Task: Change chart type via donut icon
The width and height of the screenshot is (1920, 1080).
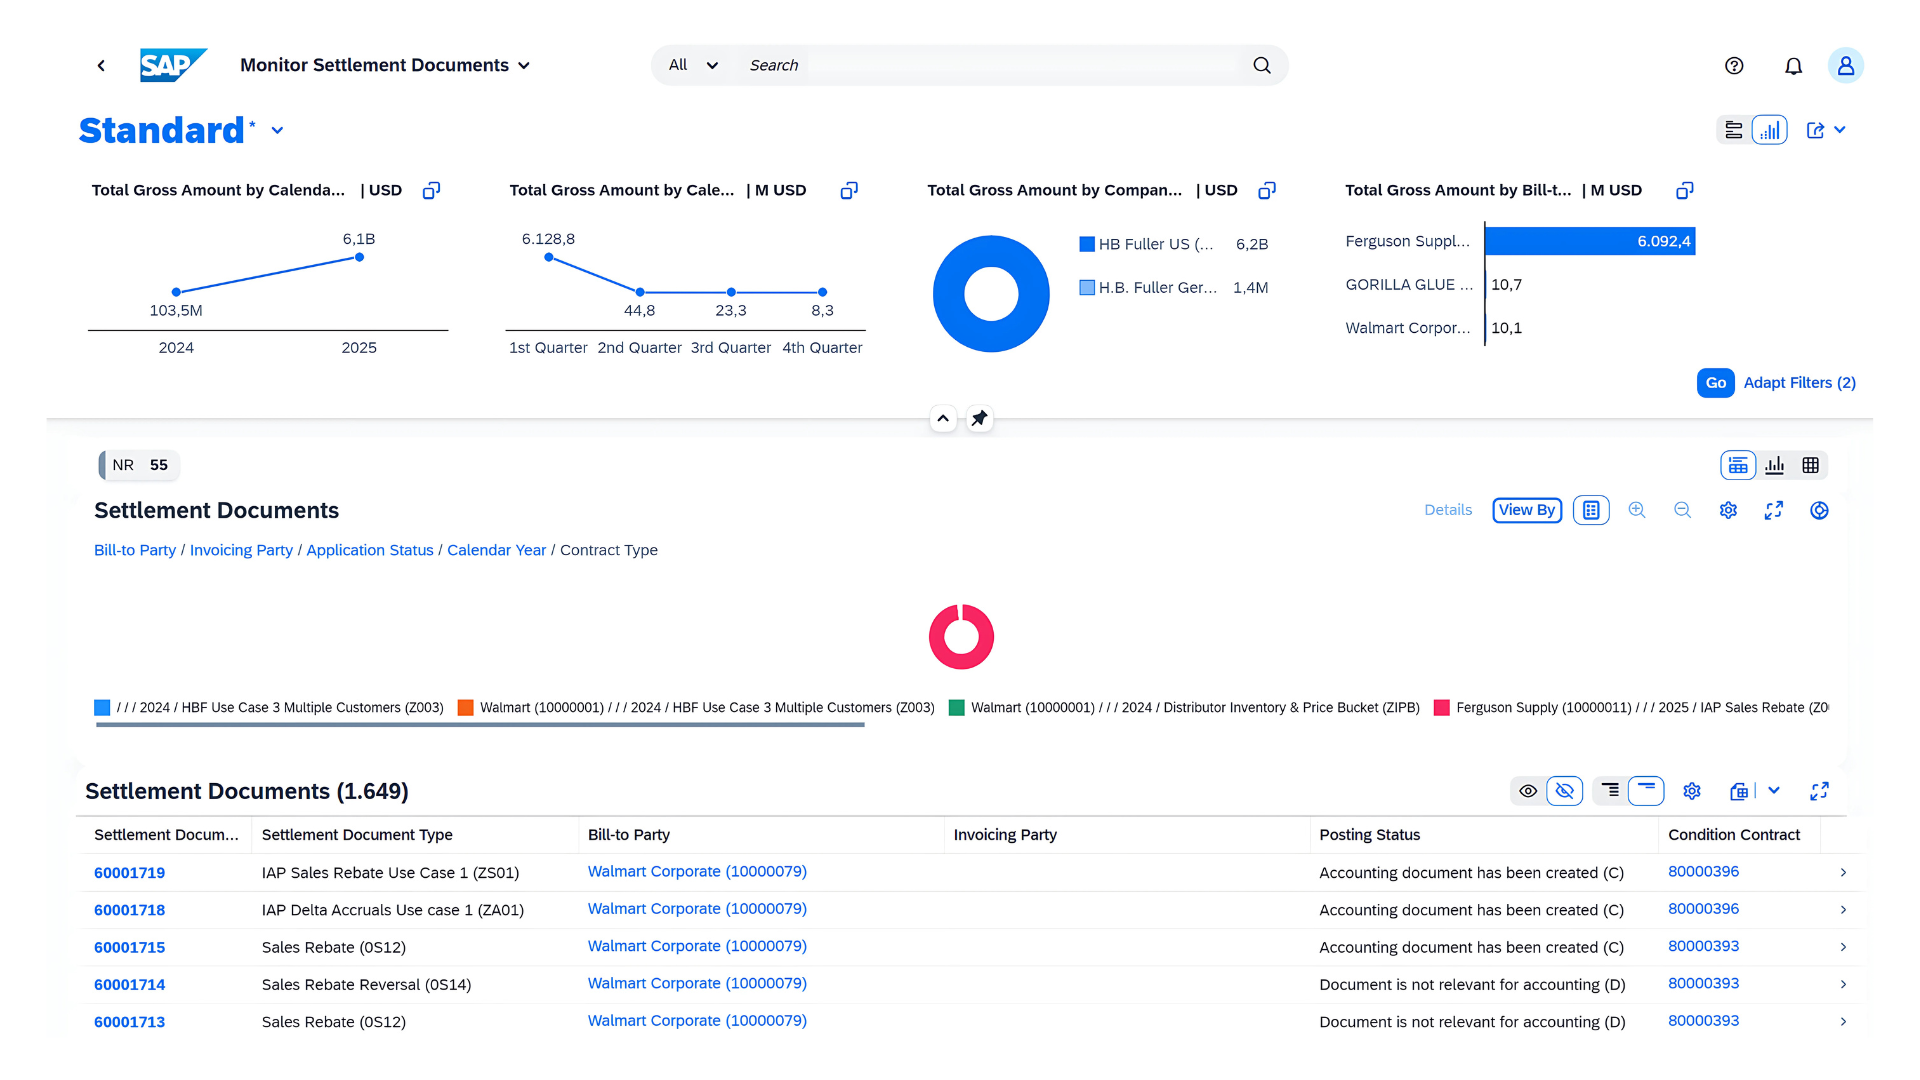Action: pyautogui.click(x=1819, y=510)
